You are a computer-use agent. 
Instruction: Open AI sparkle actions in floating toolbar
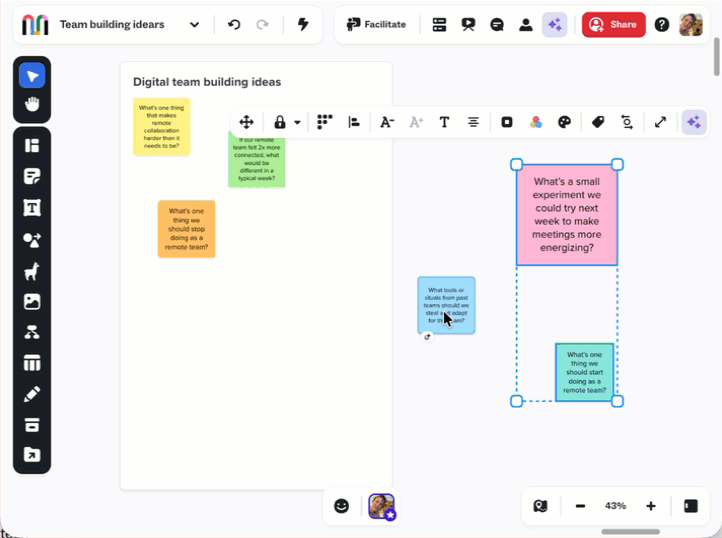pos(694,122)
